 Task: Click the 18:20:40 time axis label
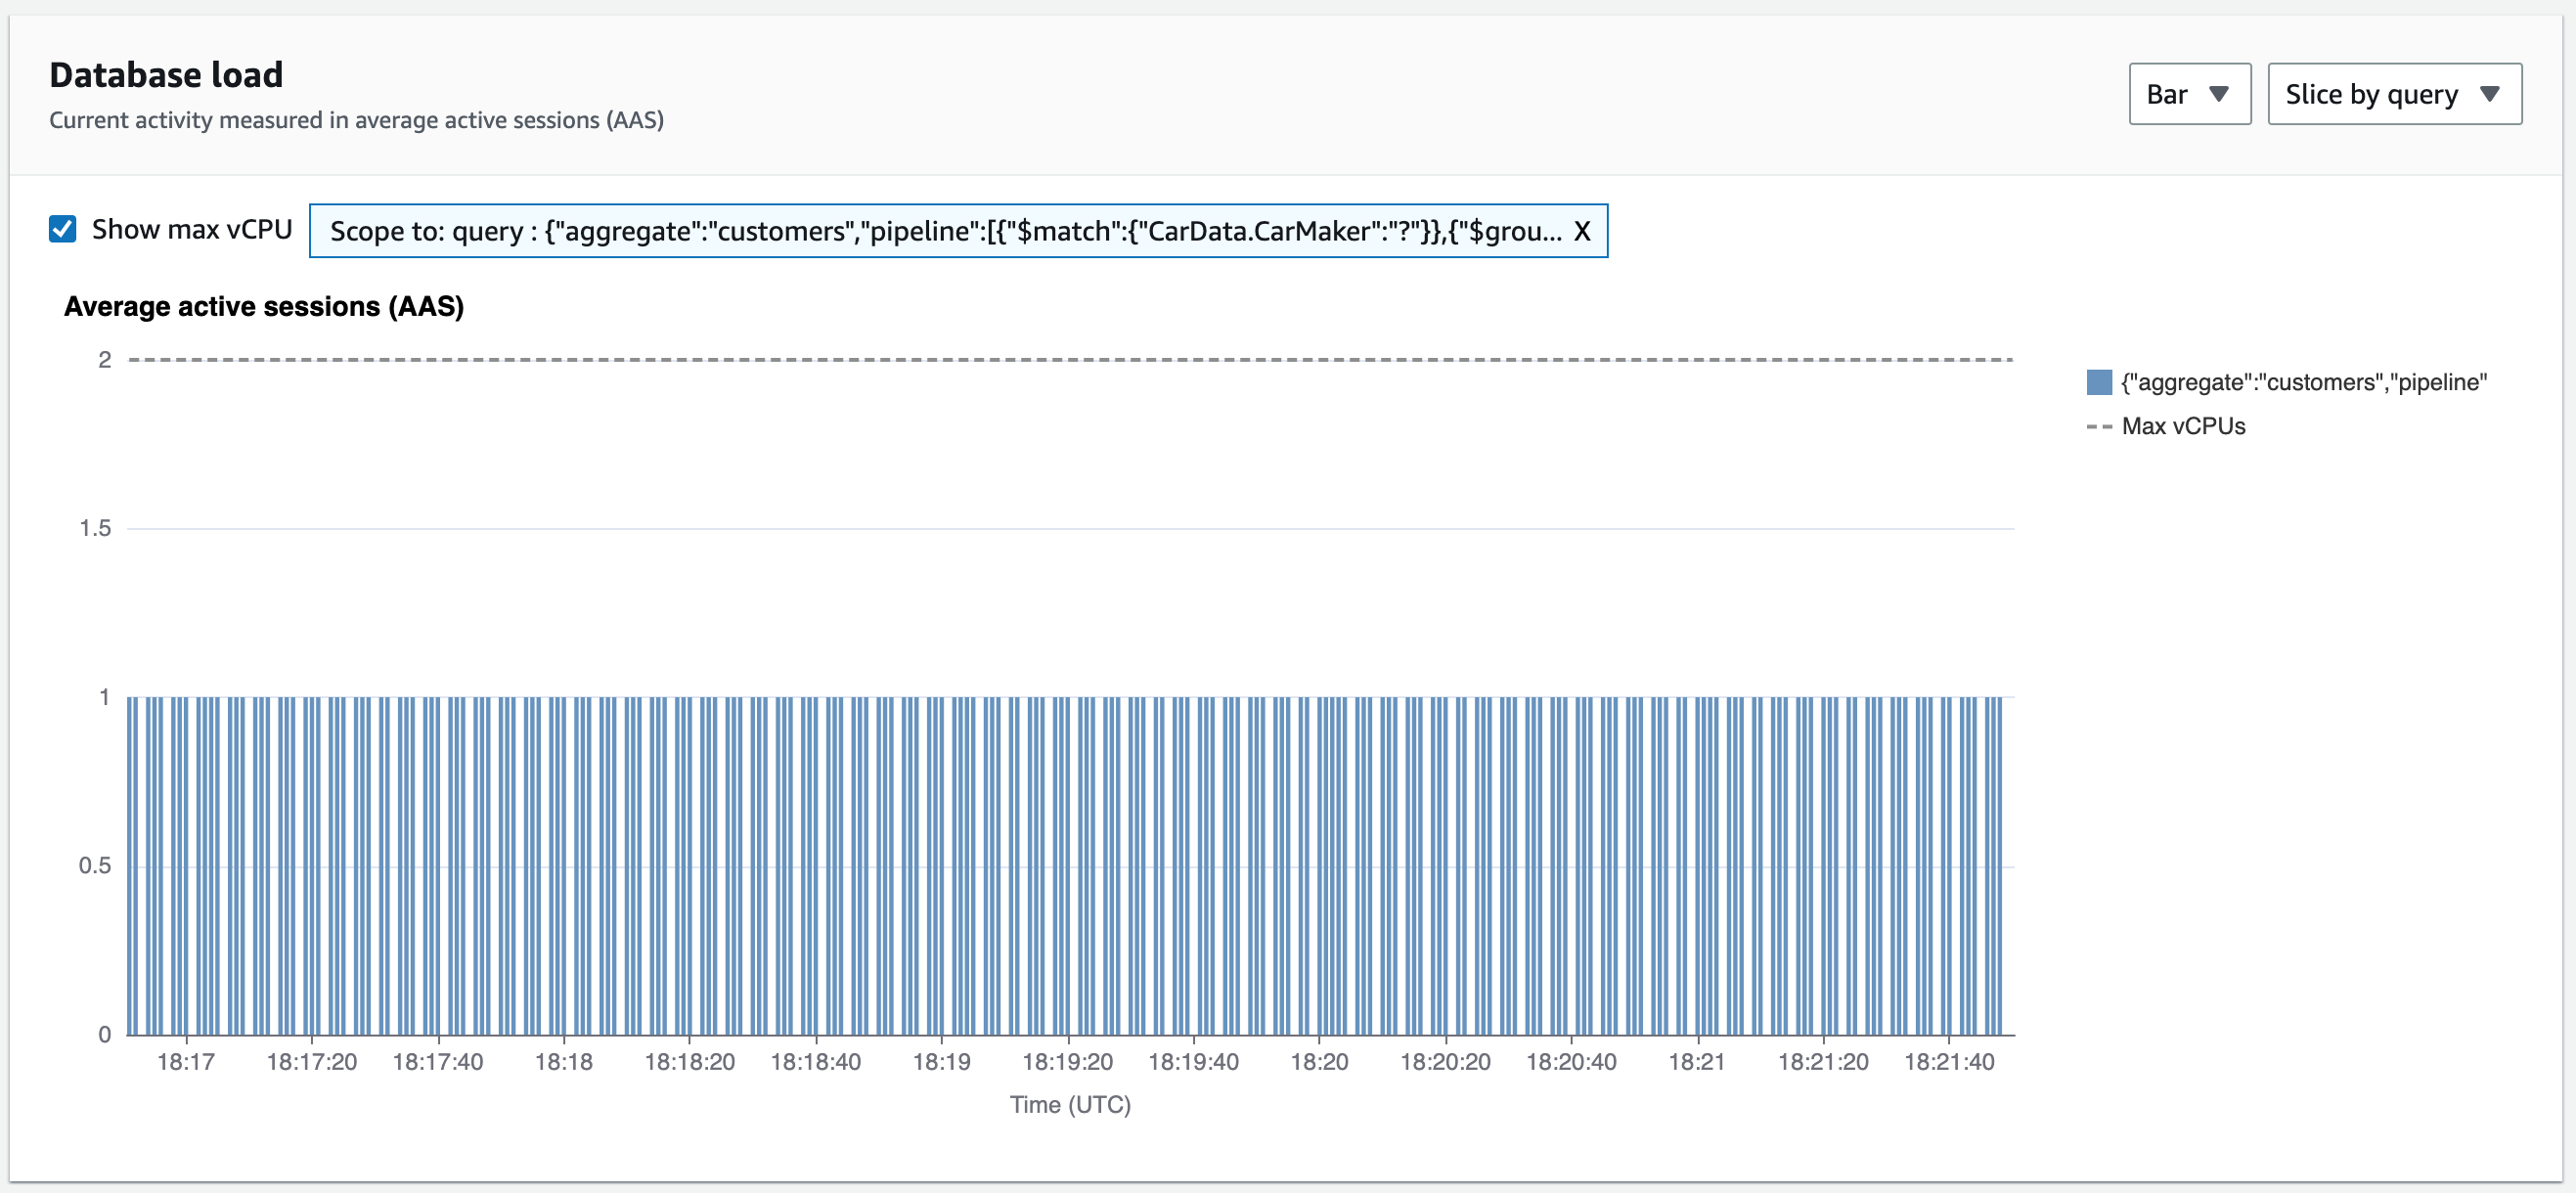click(x=1570, y=1062)
